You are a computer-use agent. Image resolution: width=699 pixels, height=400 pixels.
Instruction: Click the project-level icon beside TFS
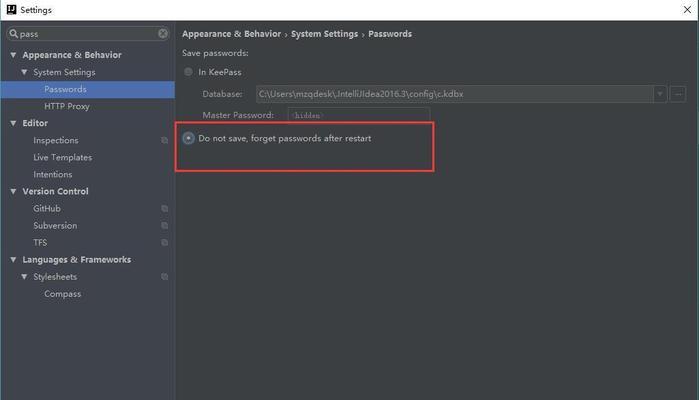click(x=164, y=243)
